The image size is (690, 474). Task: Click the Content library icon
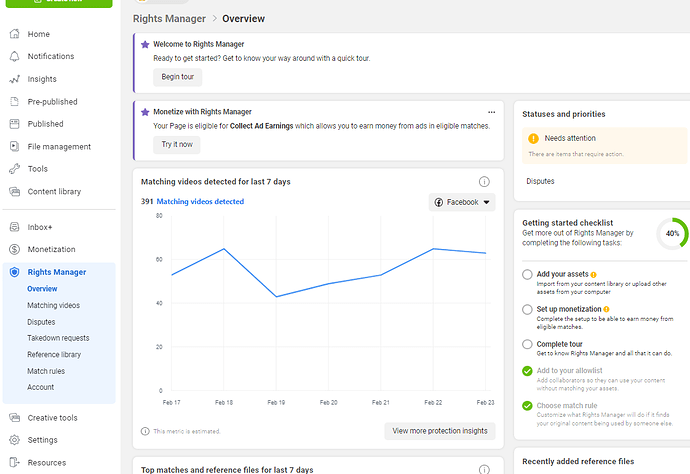(x=15, y=191)
